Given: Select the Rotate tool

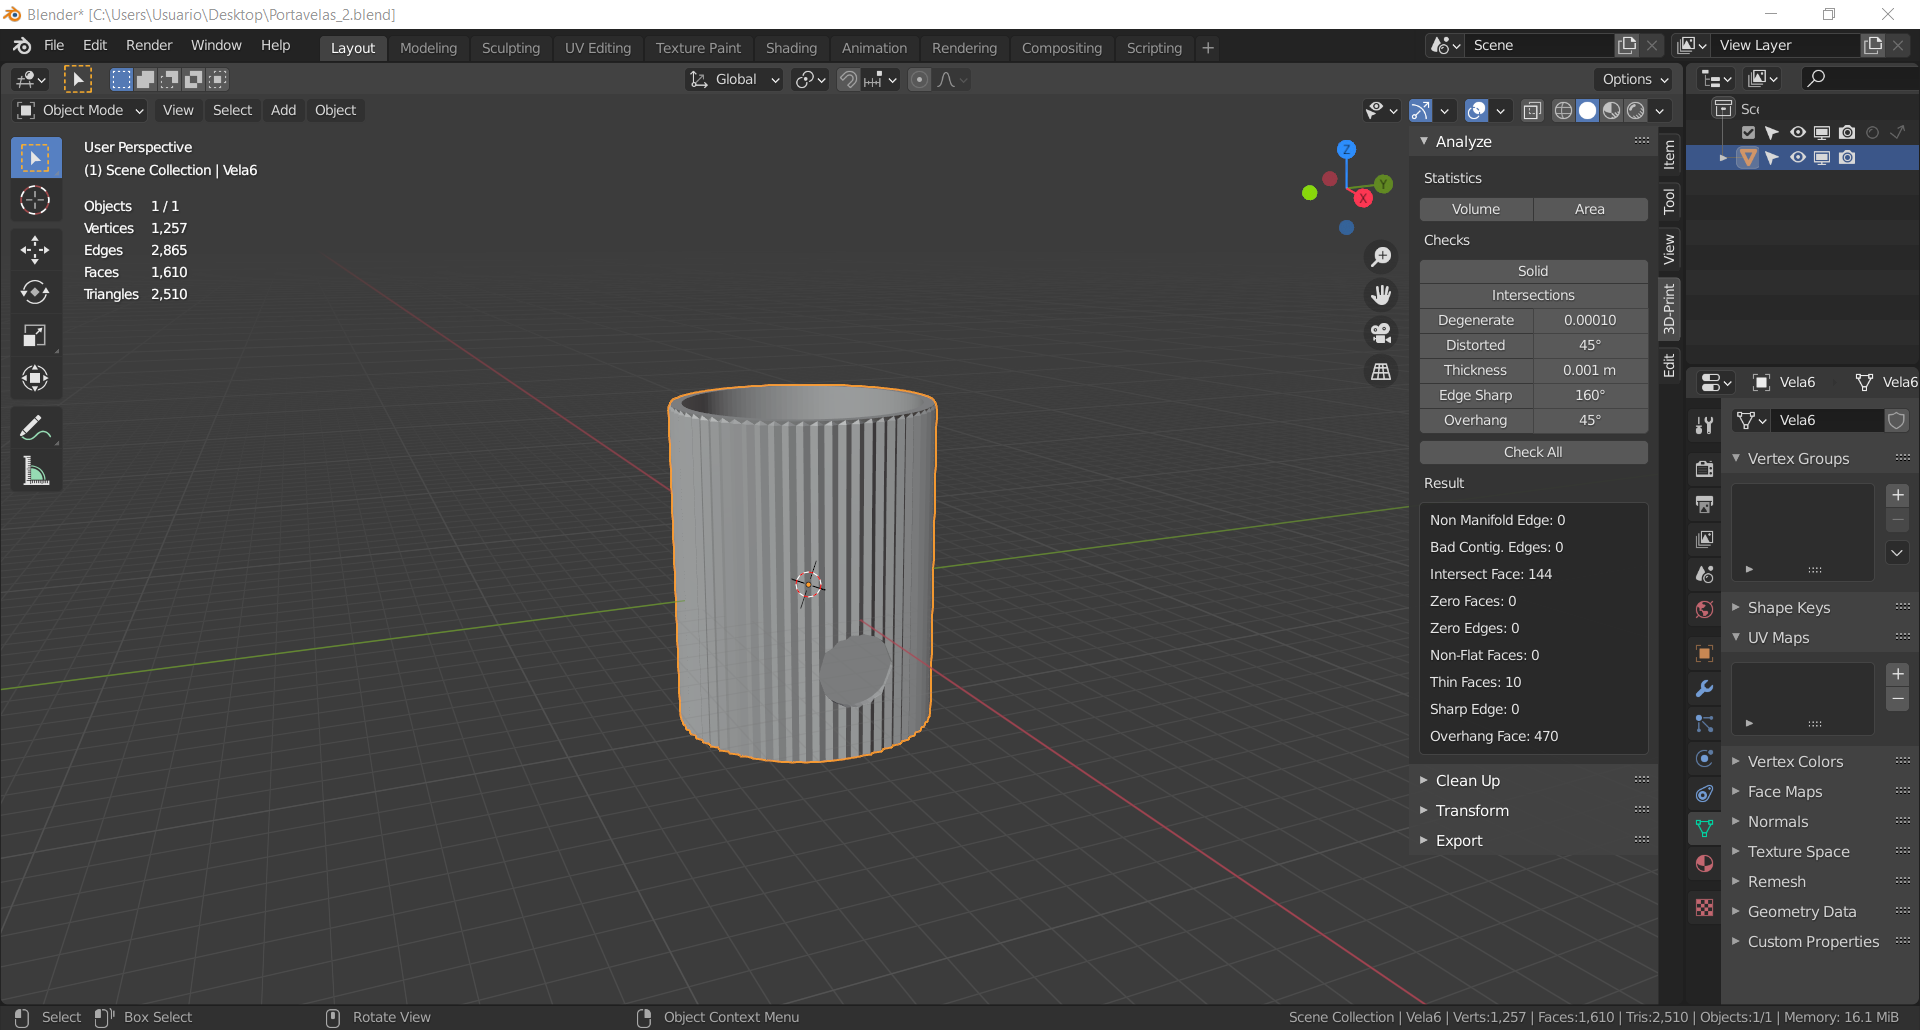Looking at the screenshot, I should tap(35, 292).
